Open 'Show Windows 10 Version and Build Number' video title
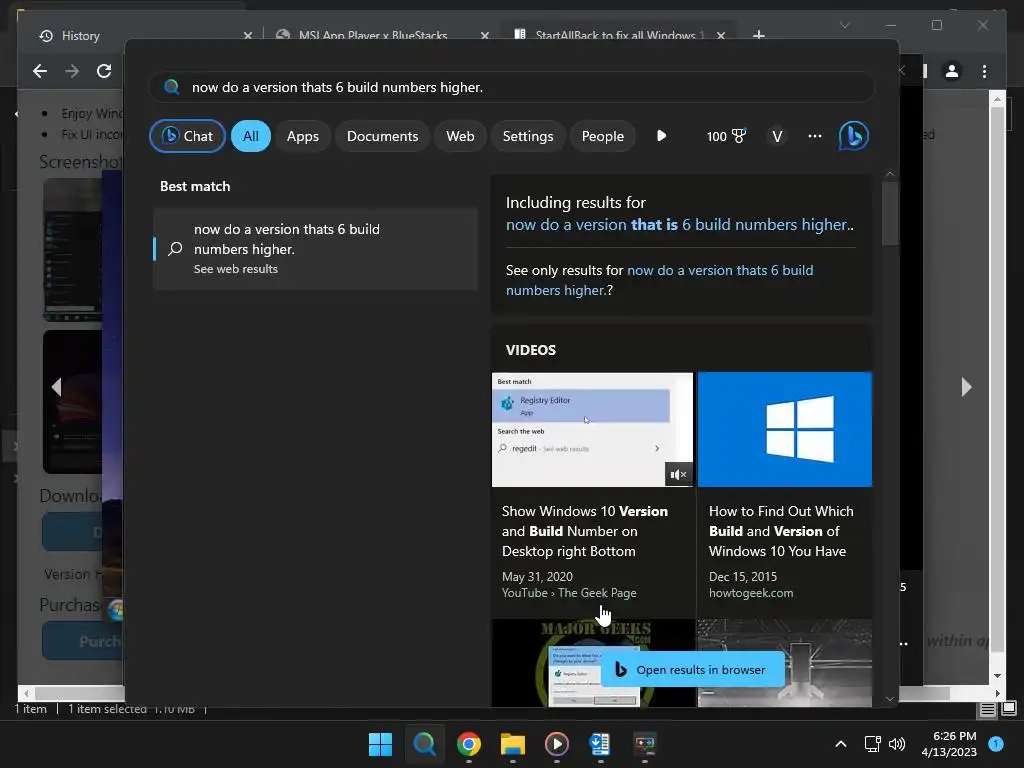1024x768 pixels. pos(584,531)
